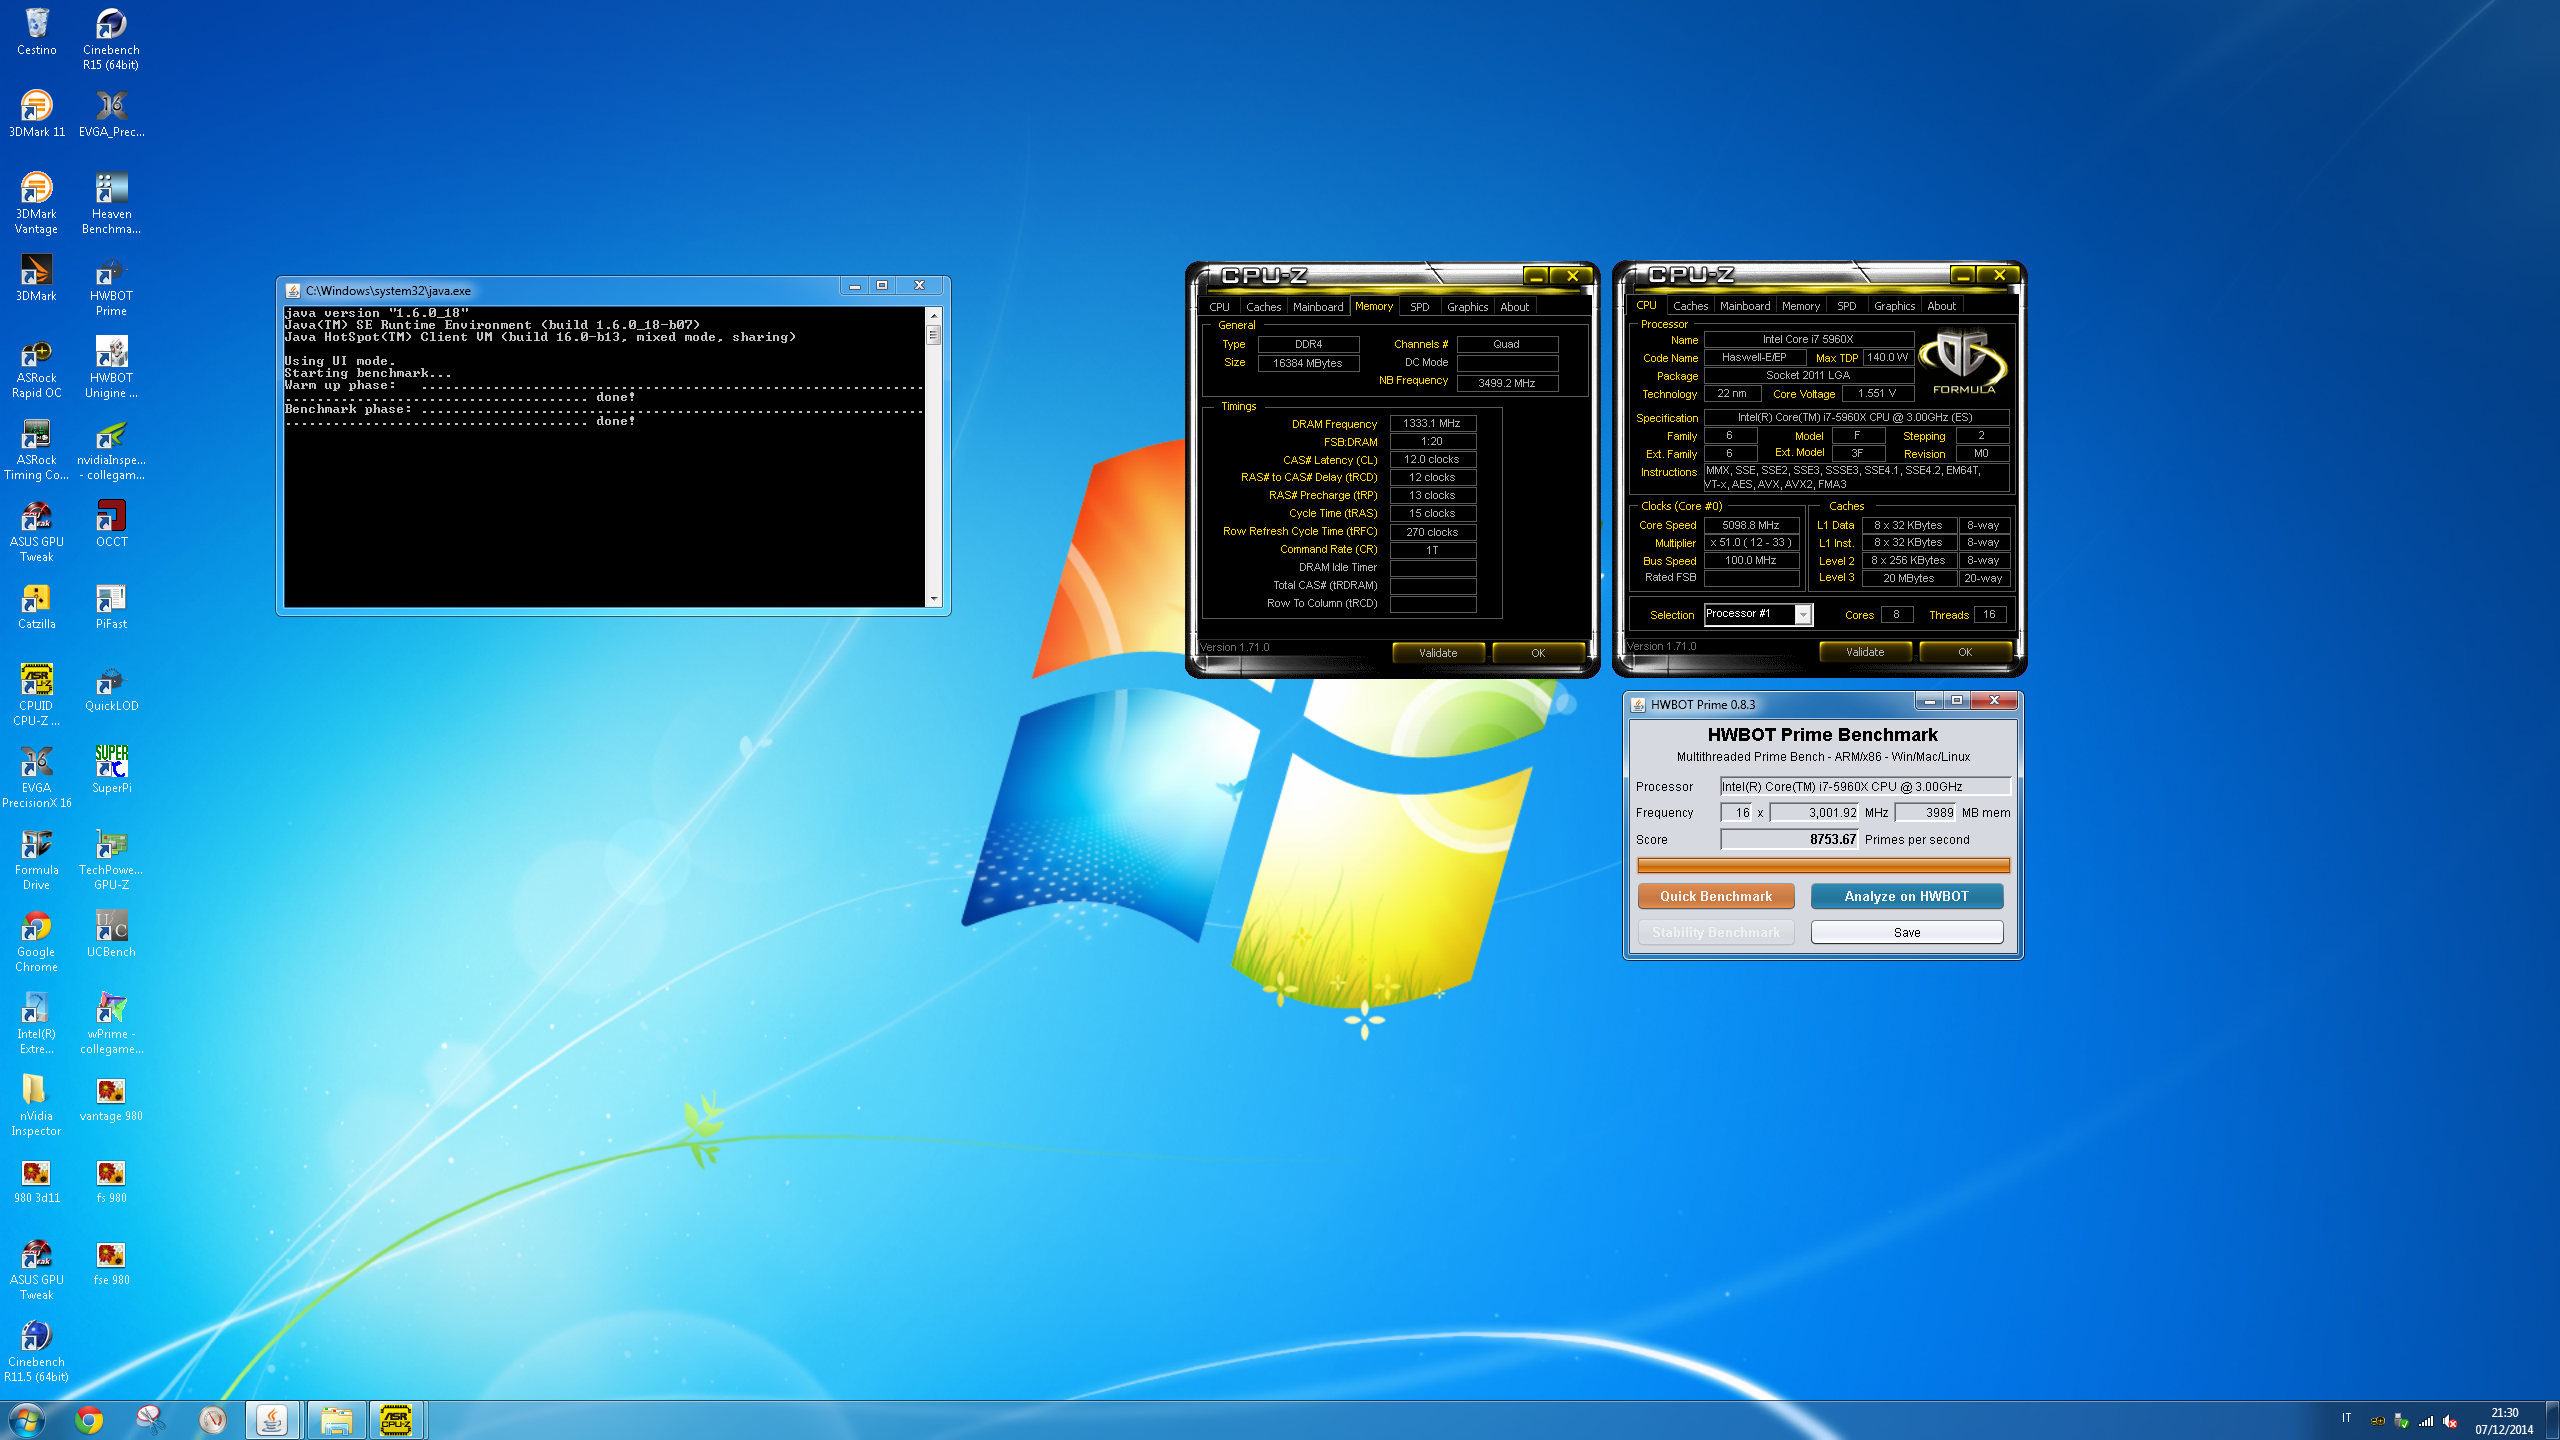
Task: Open the EVGA_Prec... desktop icon
Action: 111,113
